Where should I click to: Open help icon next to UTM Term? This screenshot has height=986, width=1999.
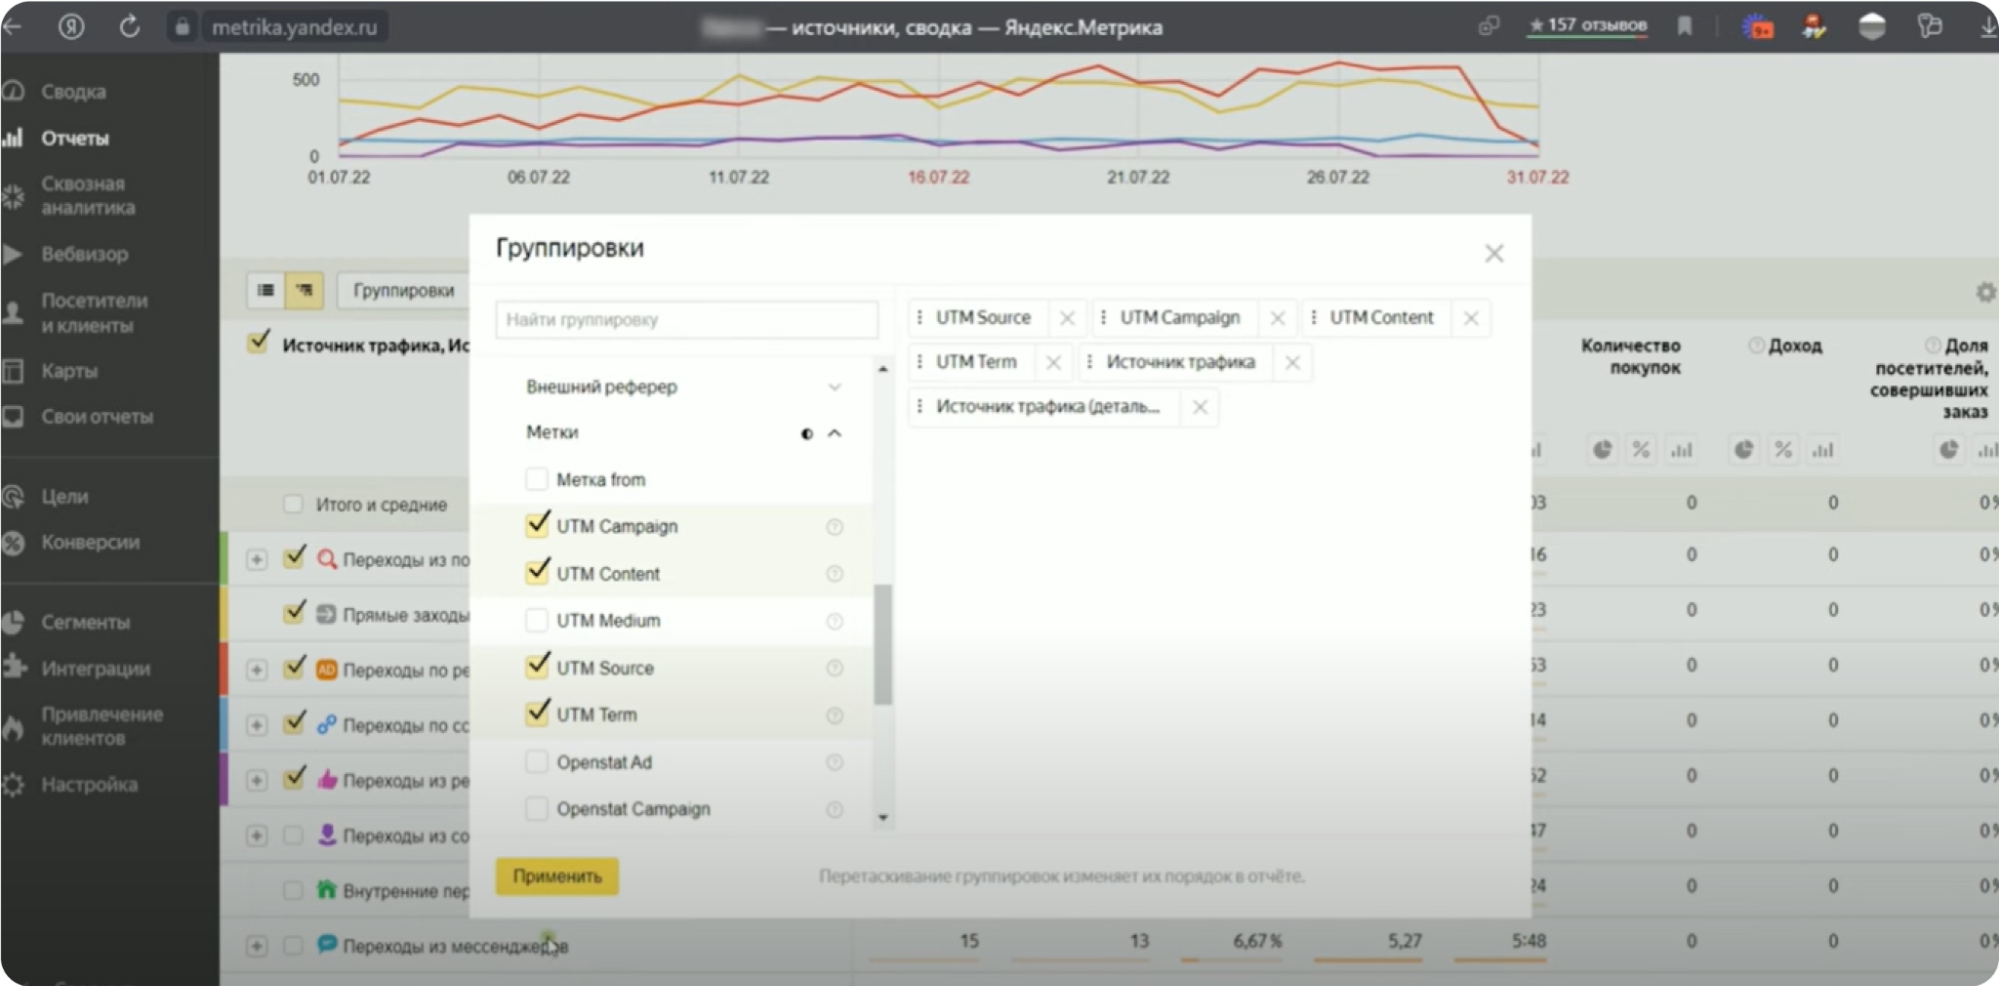[834, 715]
